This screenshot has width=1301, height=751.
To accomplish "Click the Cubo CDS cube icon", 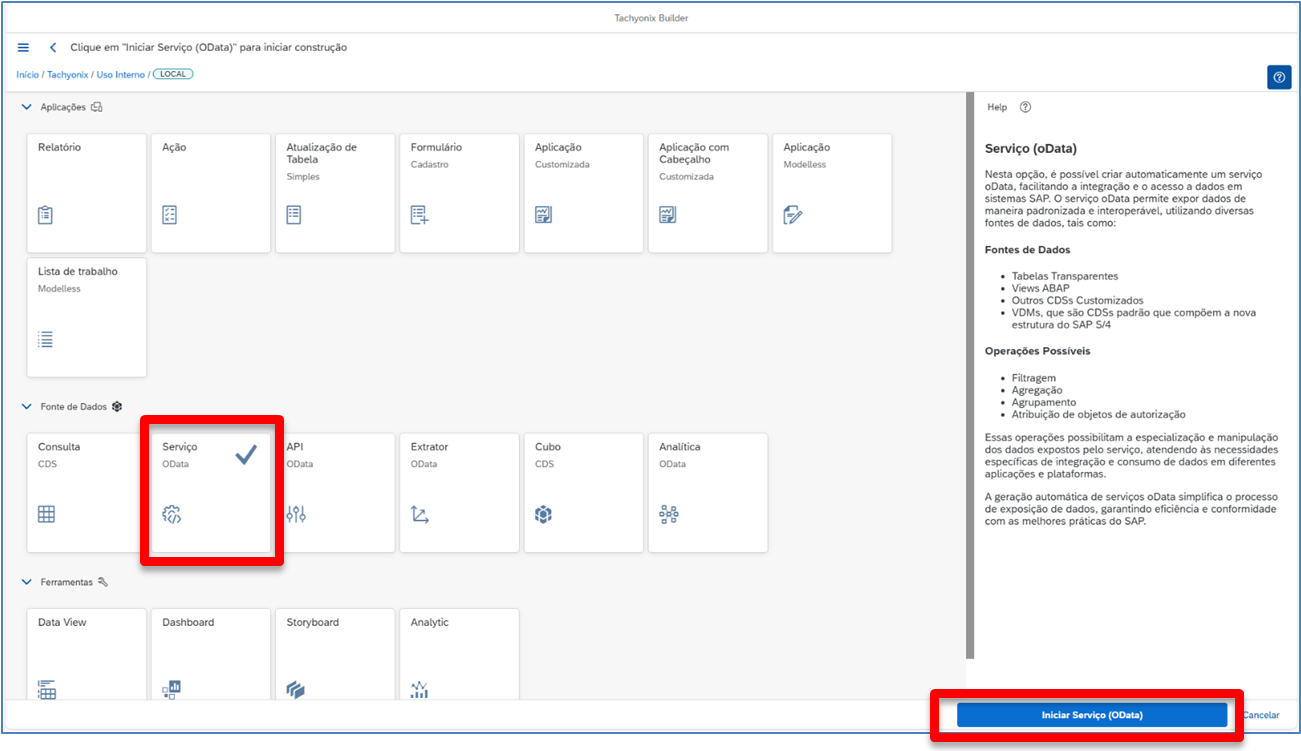I will click(x=543, y=515).
